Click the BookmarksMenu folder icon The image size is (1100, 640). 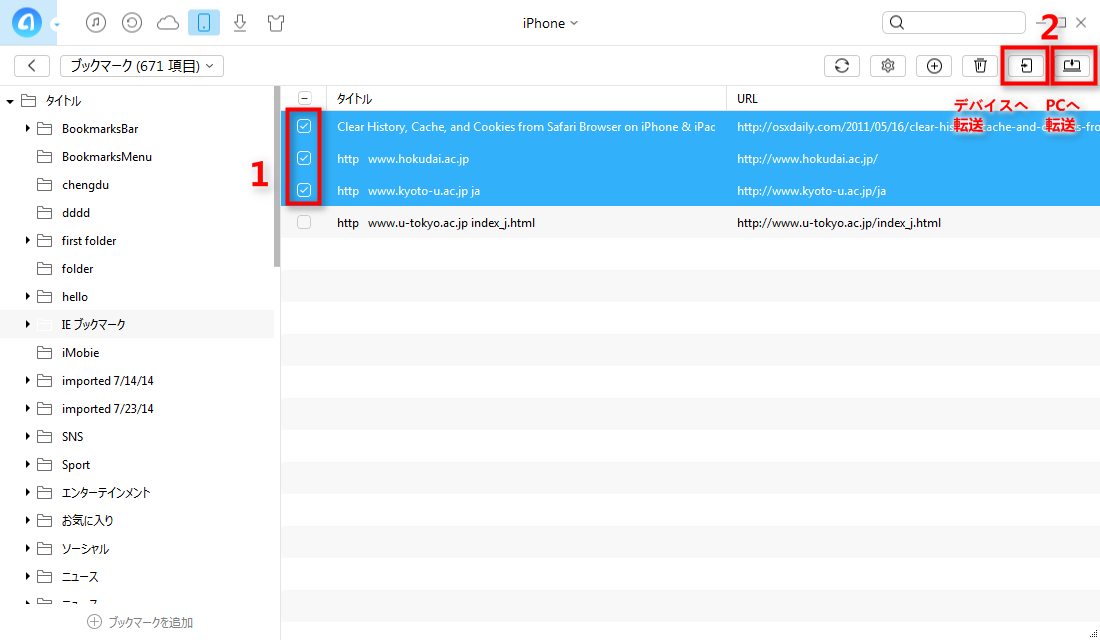(44, 156)
